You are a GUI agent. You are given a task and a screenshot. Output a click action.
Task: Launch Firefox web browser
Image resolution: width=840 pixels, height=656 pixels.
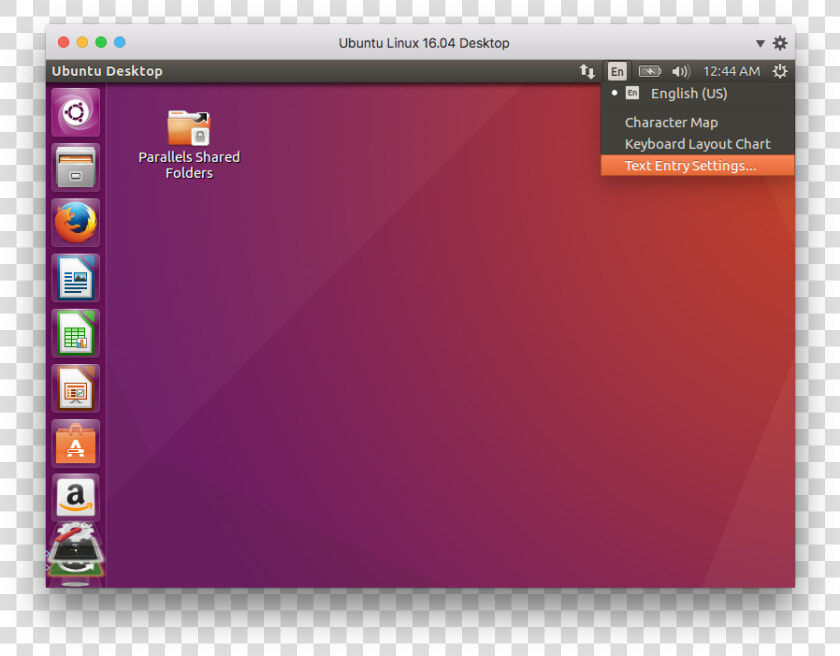coord(76,223)
